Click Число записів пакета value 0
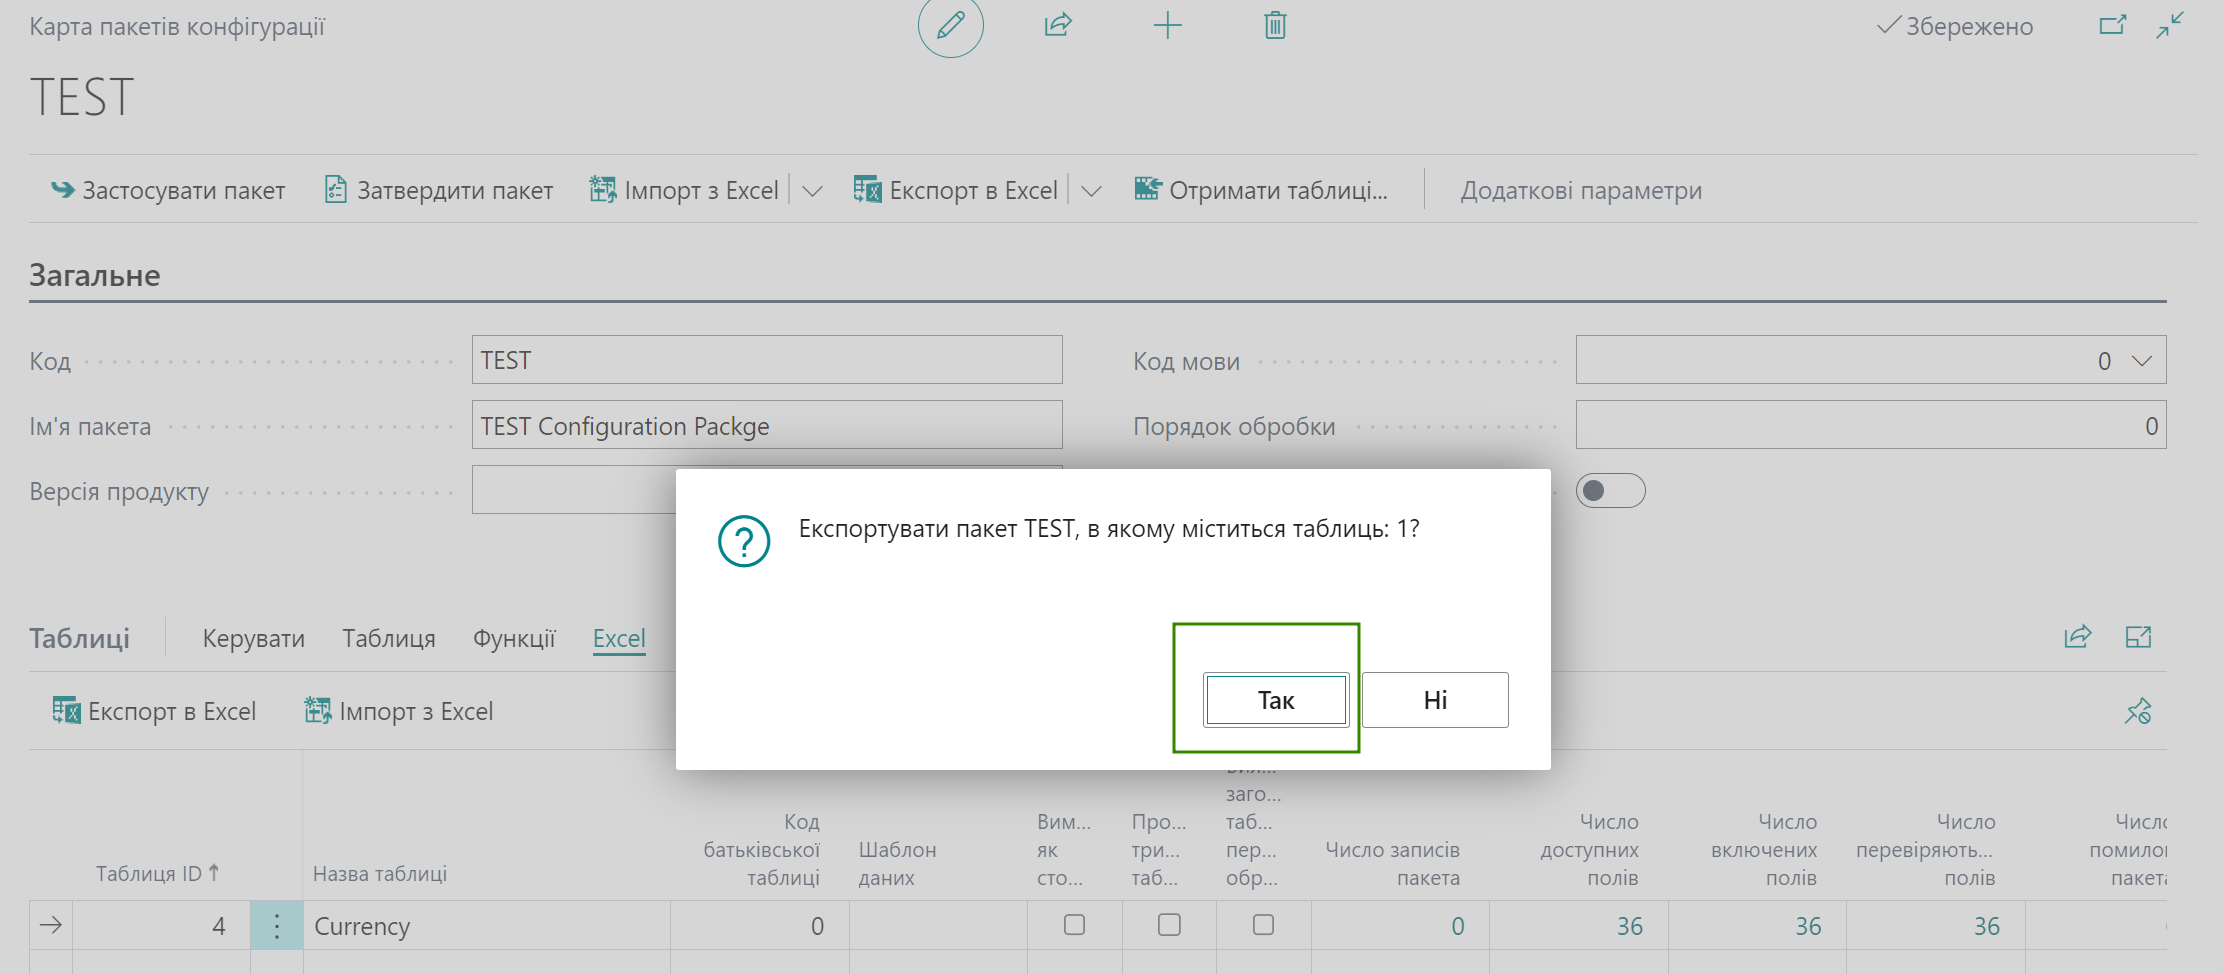2223x974 pixels. coord(1458,926)
